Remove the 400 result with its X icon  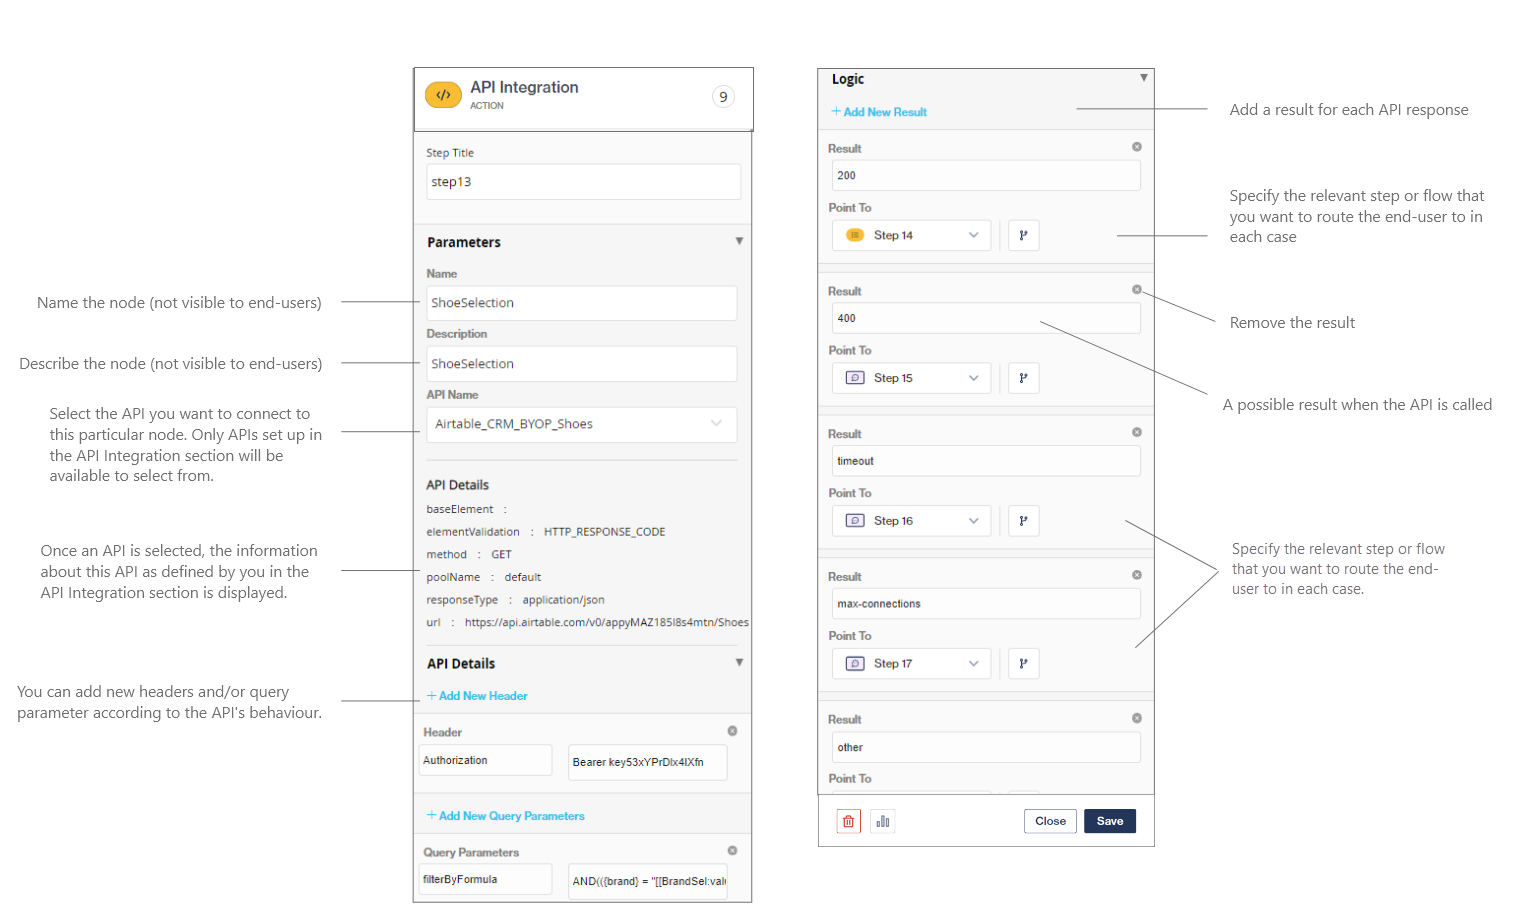click(1136, 288)
